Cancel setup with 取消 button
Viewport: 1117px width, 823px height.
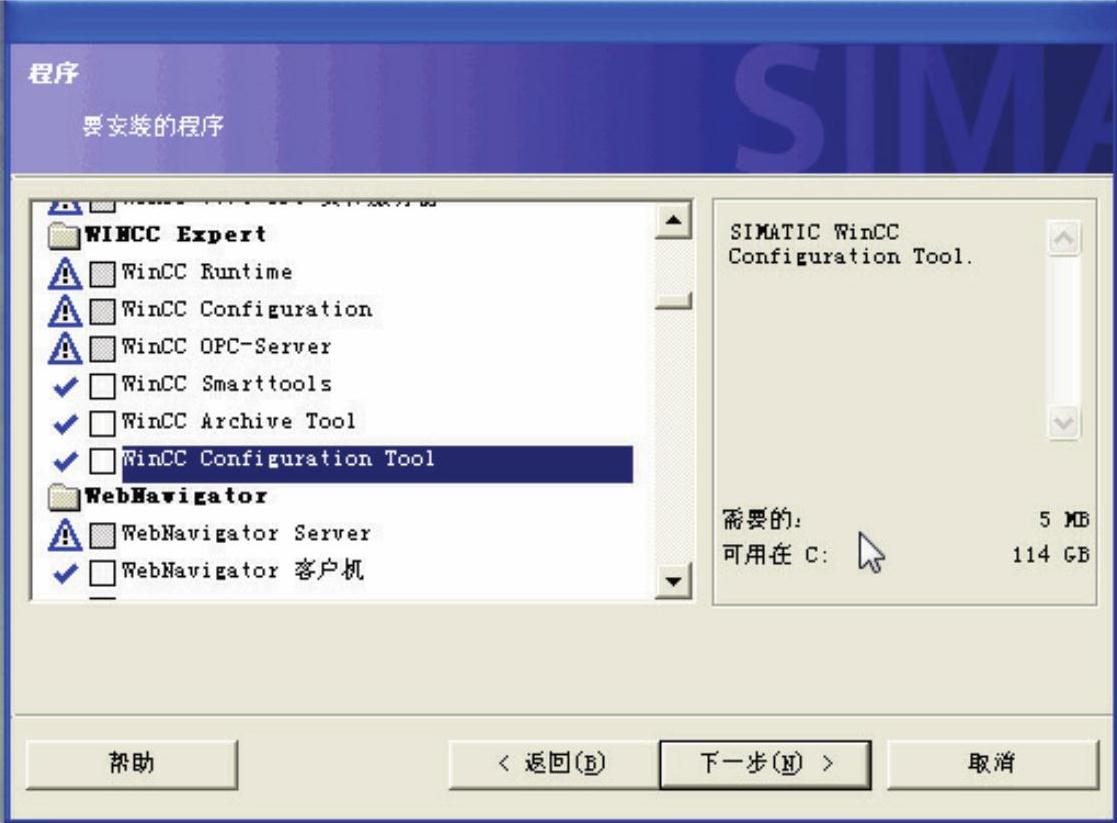[992, 764]
